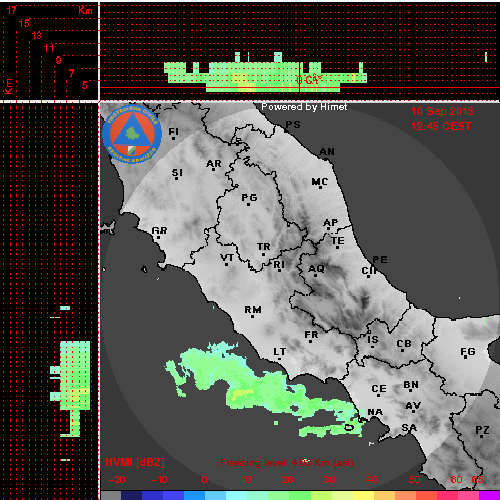Click the Protezione Civile Abruzzo logo

tap(132, 134)
